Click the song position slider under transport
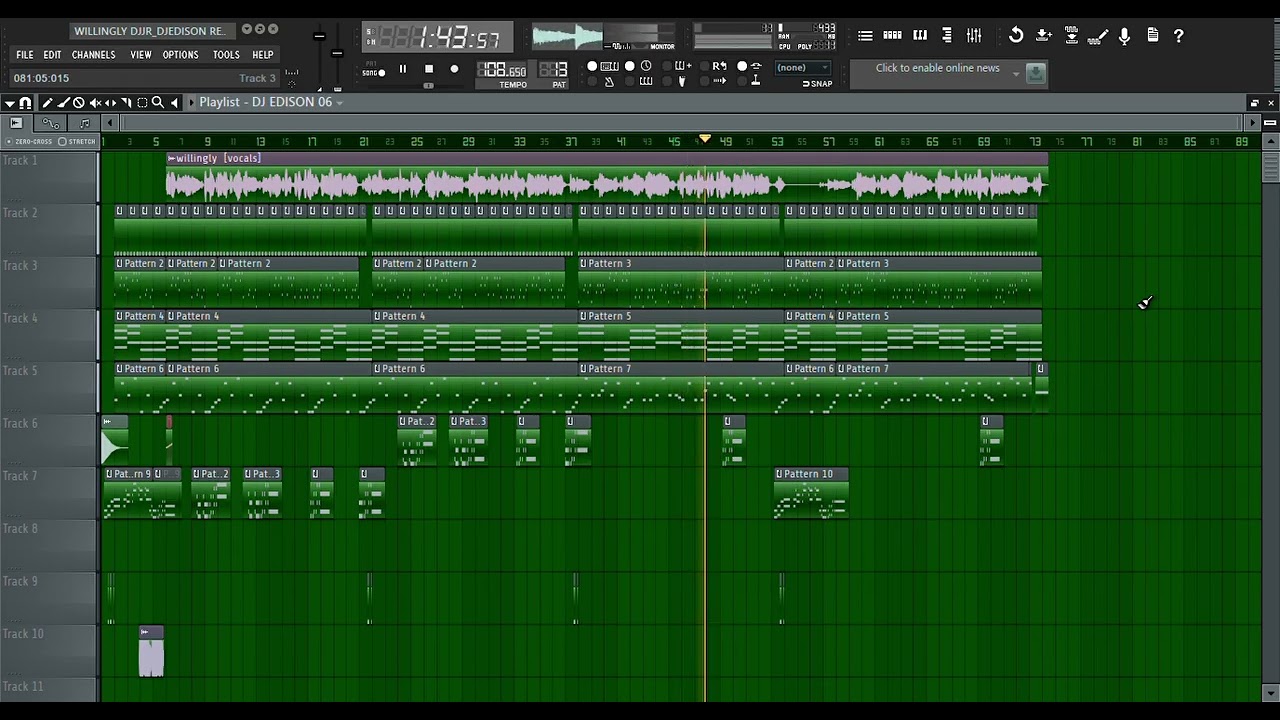Image resolution: width=1280 pixels, height=720 pixels. coord(429,86)
